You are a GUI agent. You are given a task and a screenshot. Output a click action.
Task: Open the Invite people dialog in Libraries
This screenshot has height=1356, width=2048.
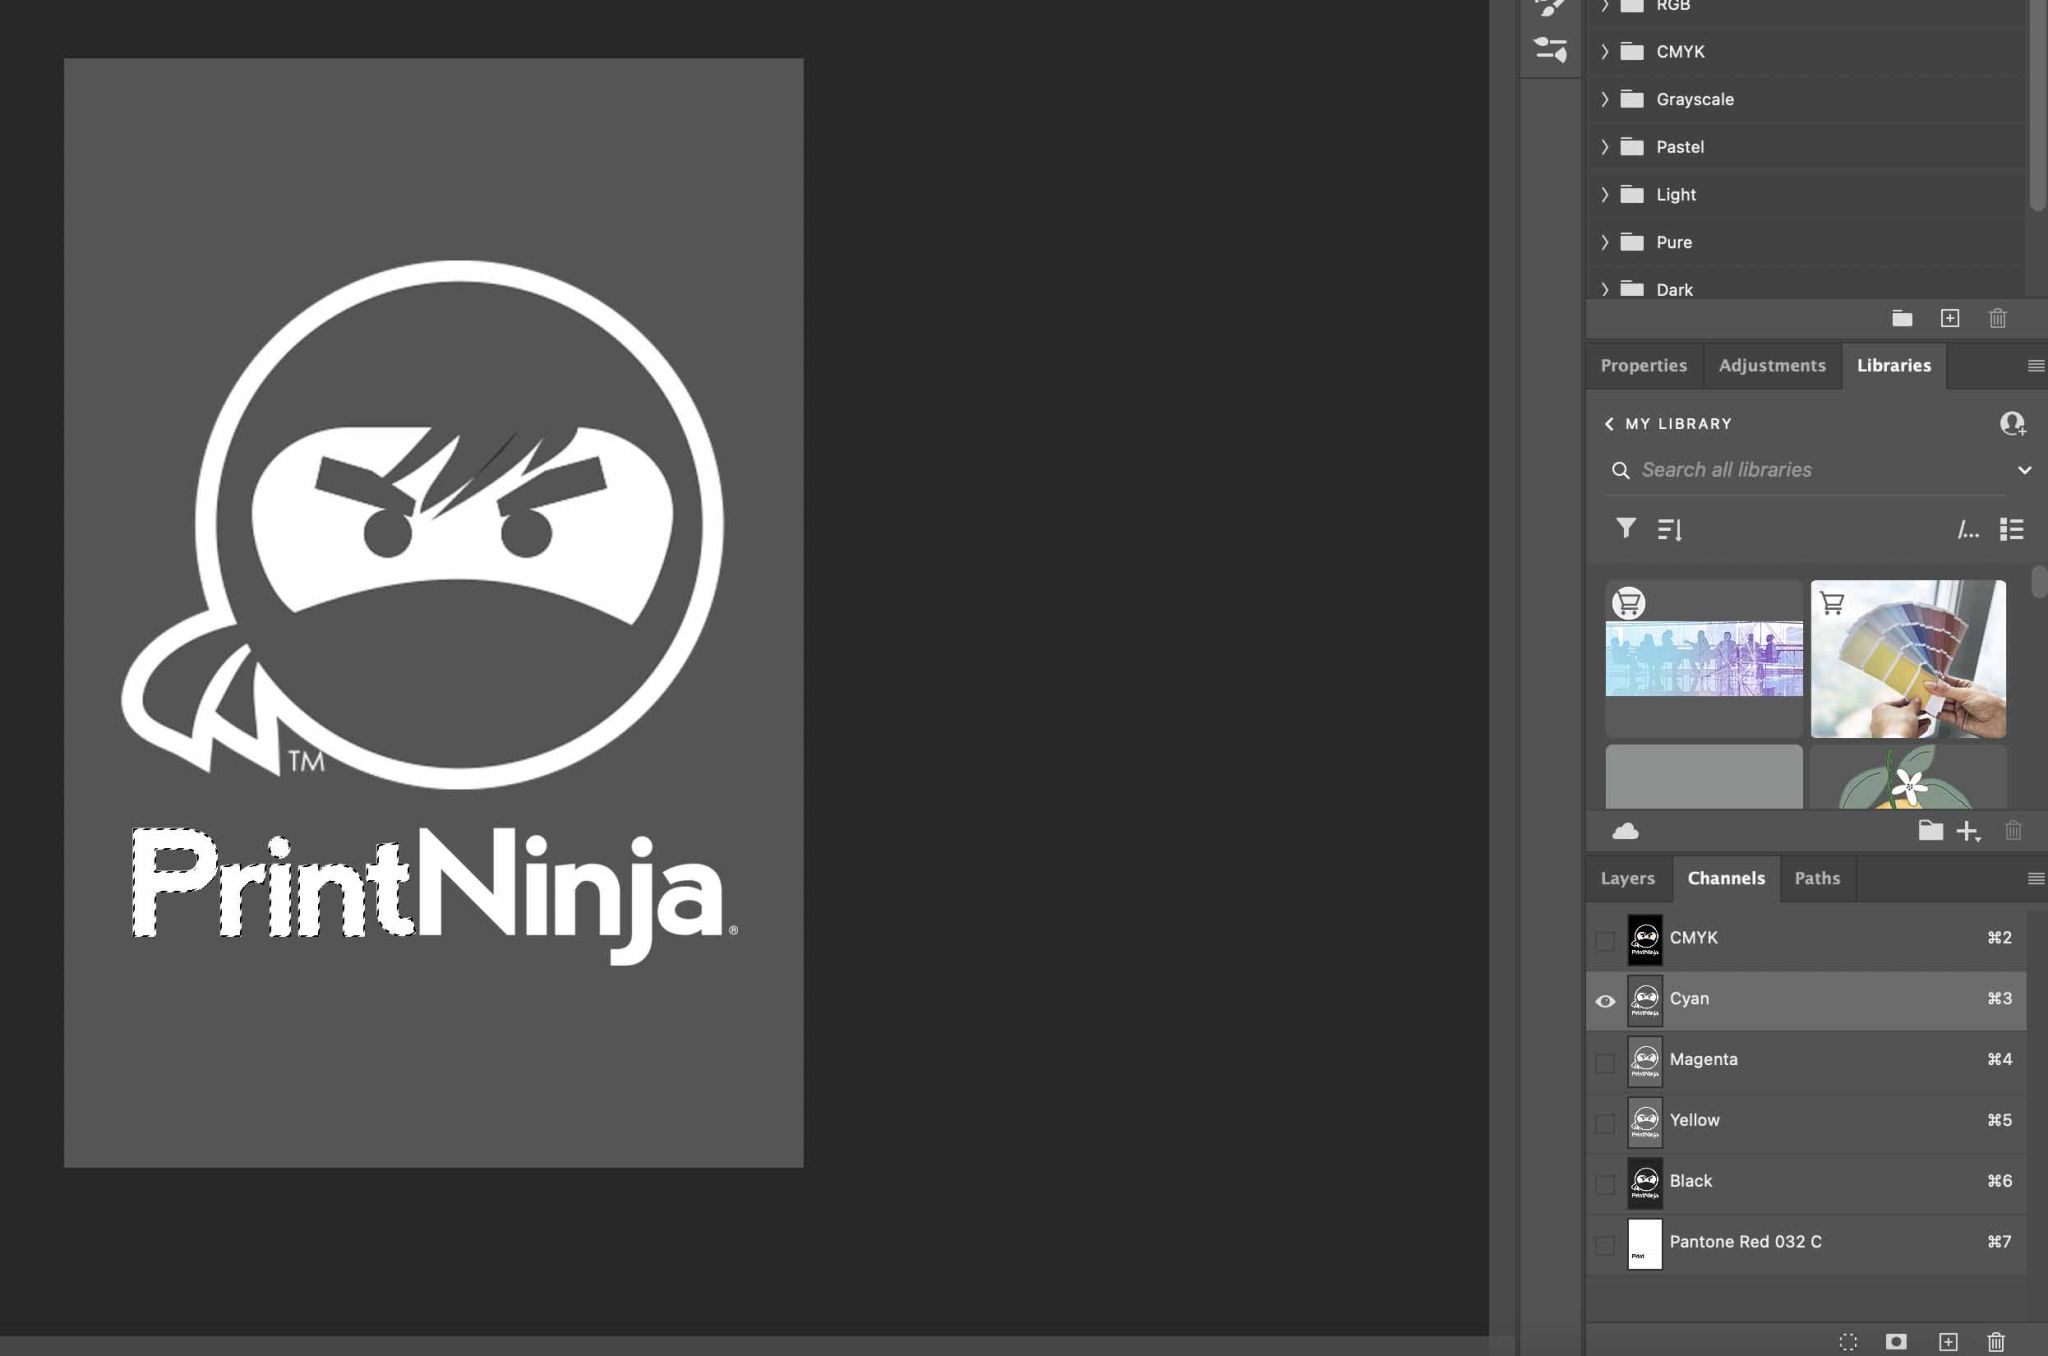(x=2010, y=424)
